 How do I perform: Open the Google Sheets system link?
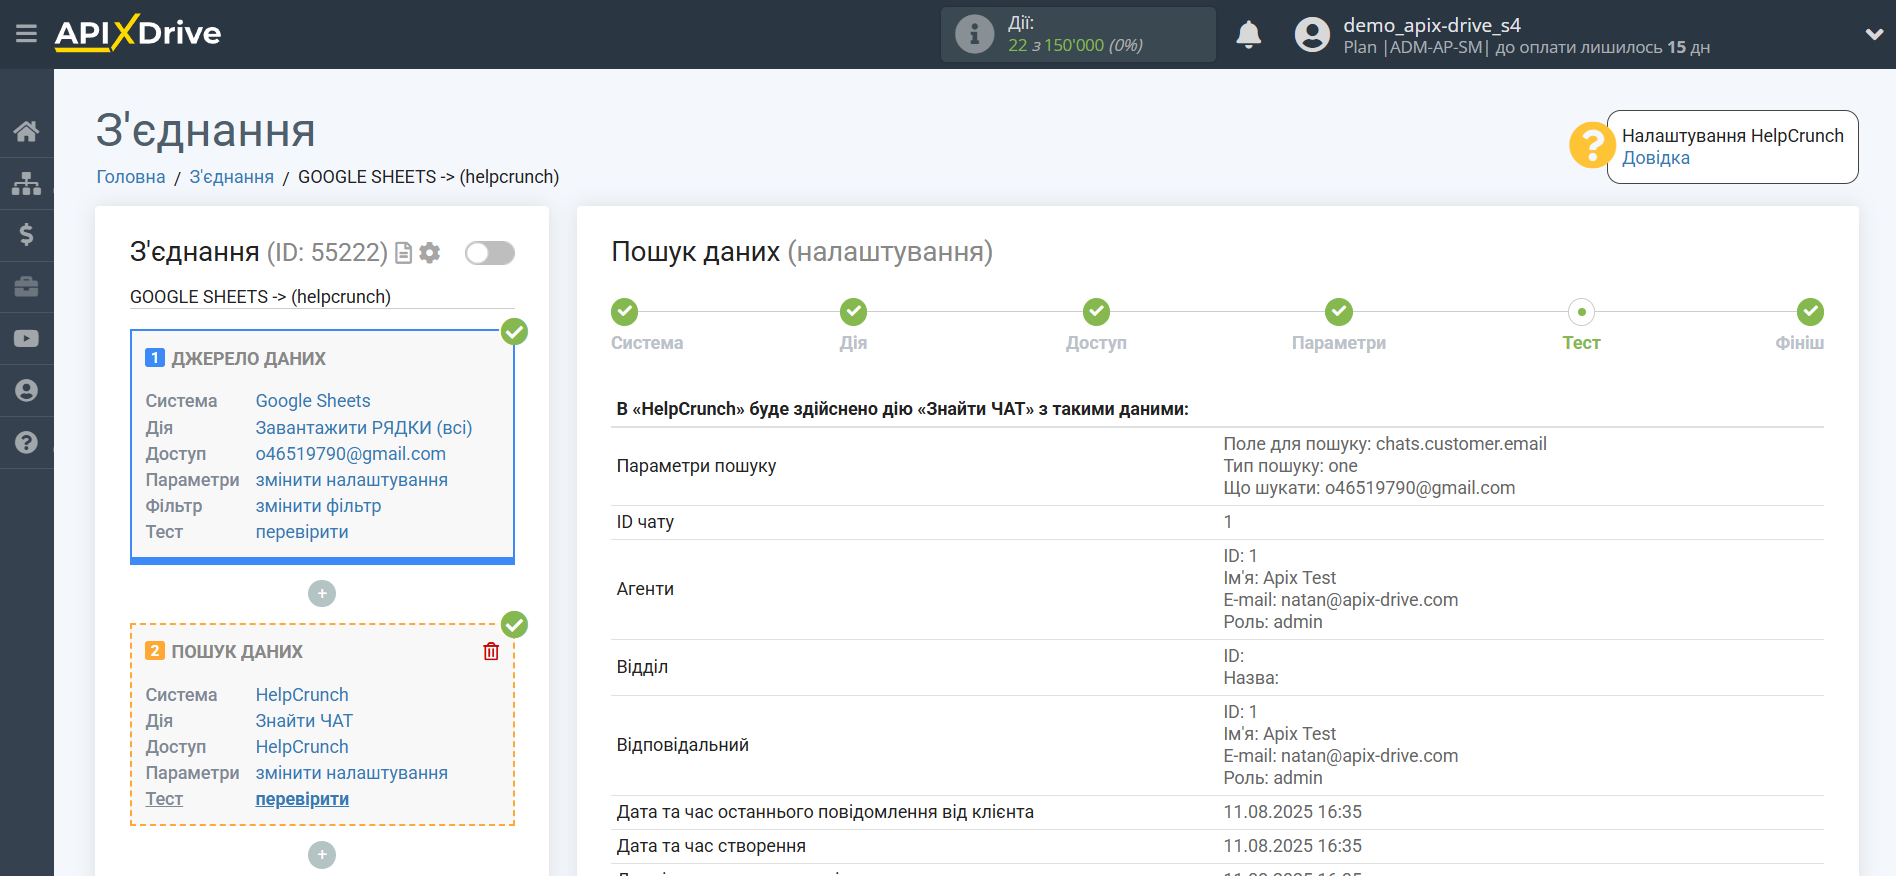click(x=313, y=401)
